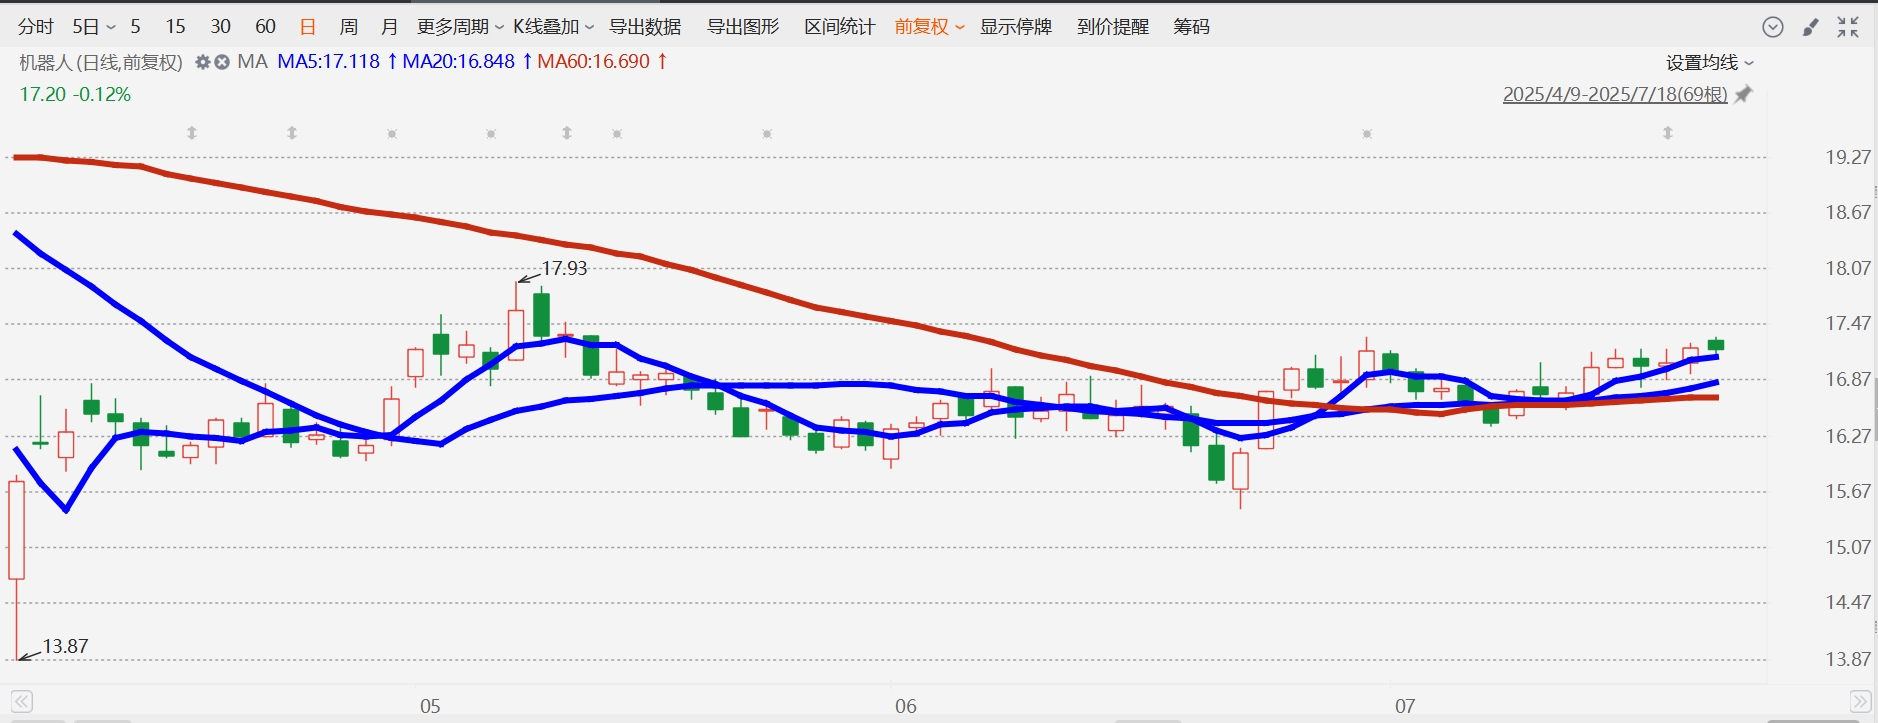
Task: Remove the MA indicator with the X icon
Action: (222, 62)
